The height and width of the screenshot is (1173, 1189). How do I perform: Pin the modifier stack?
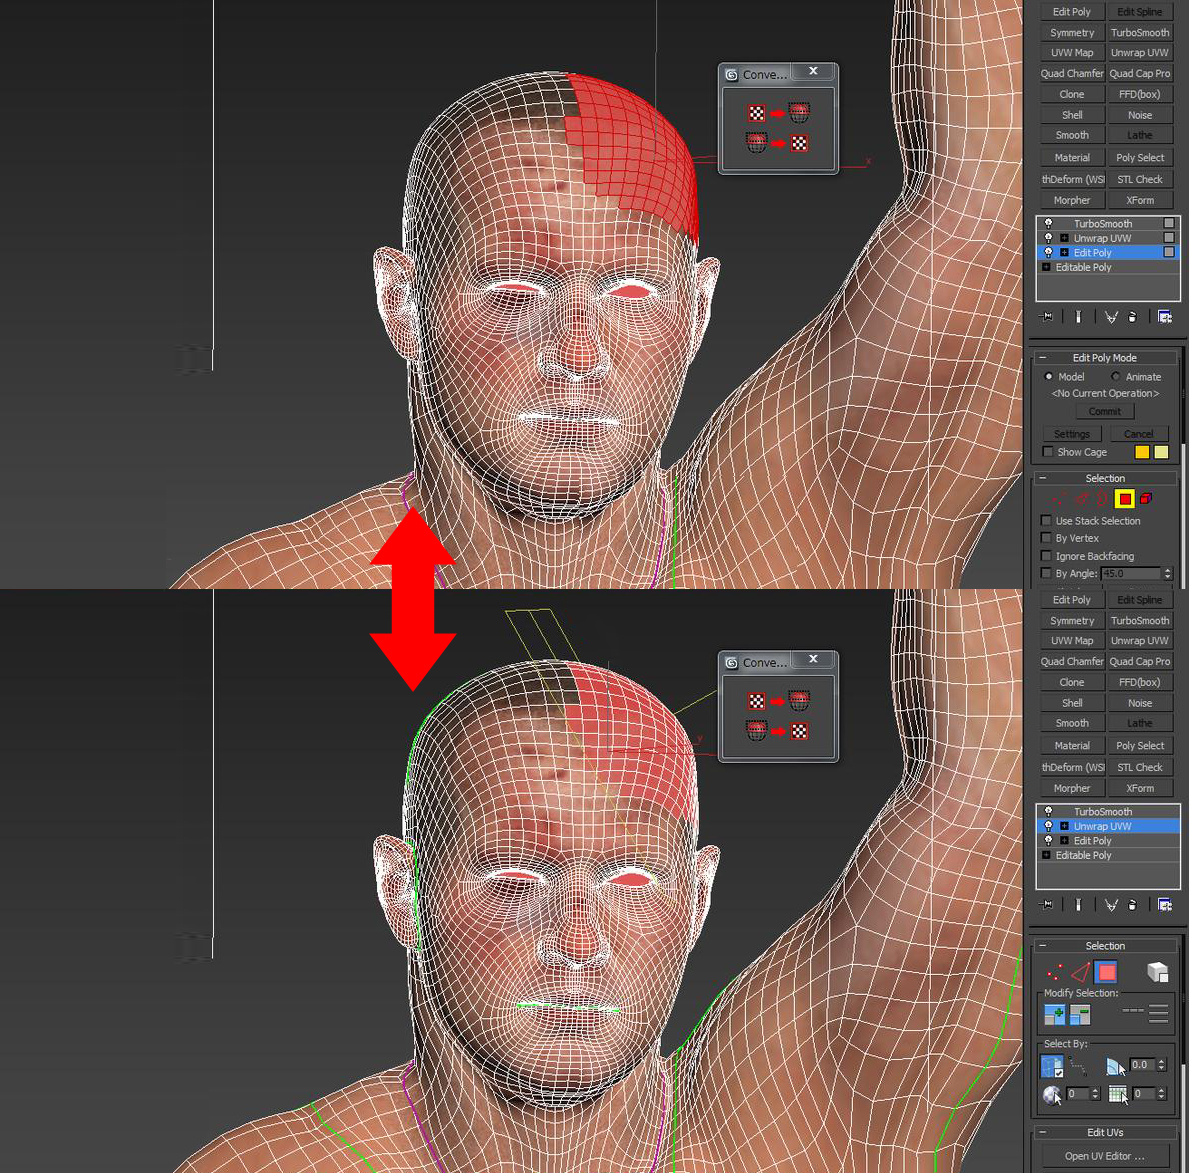[1047, 316]
